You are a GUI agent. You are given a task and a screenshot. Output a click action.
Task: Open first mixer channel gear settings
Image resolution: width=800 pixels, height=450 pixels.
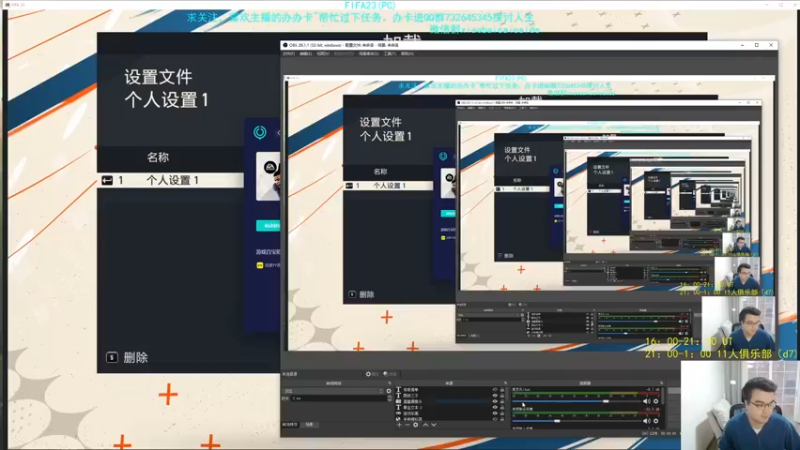(x=656, y=401)
